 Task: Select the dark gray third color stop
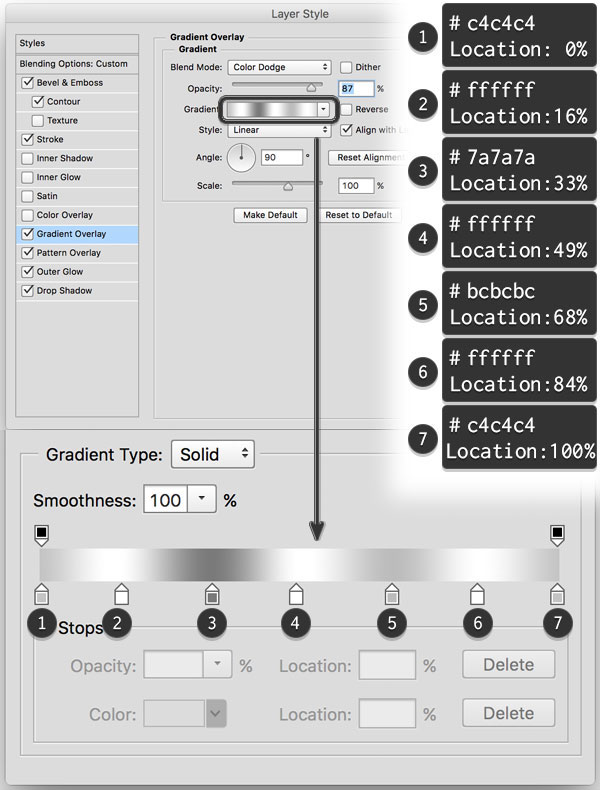tap(212, 594)
